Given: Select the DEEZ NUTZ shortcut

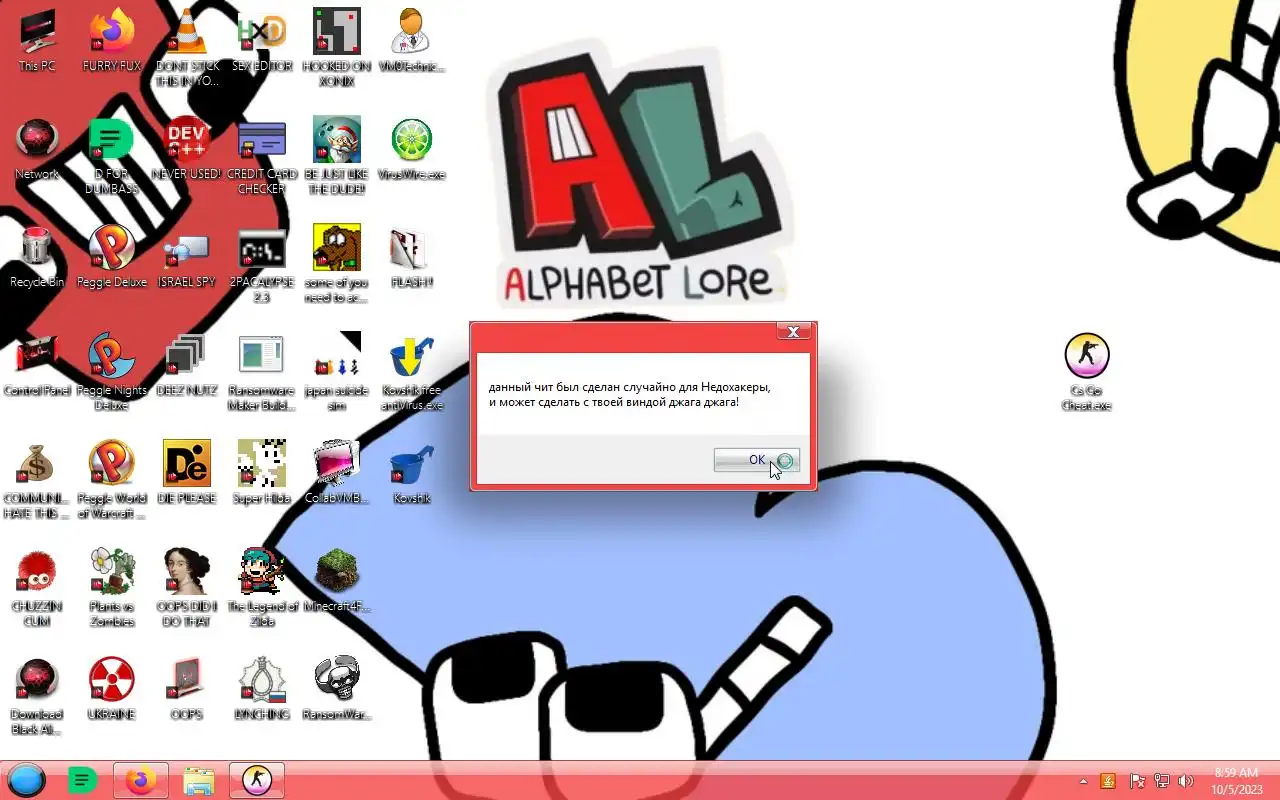Looking at the screenshot, I should [187, 364].
